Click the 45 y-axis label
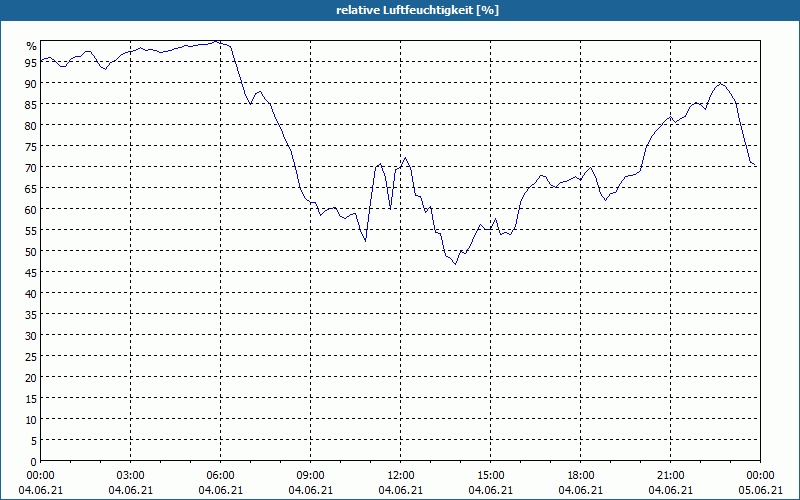Viewport: 800px width, 500px height. click(31, 272)
